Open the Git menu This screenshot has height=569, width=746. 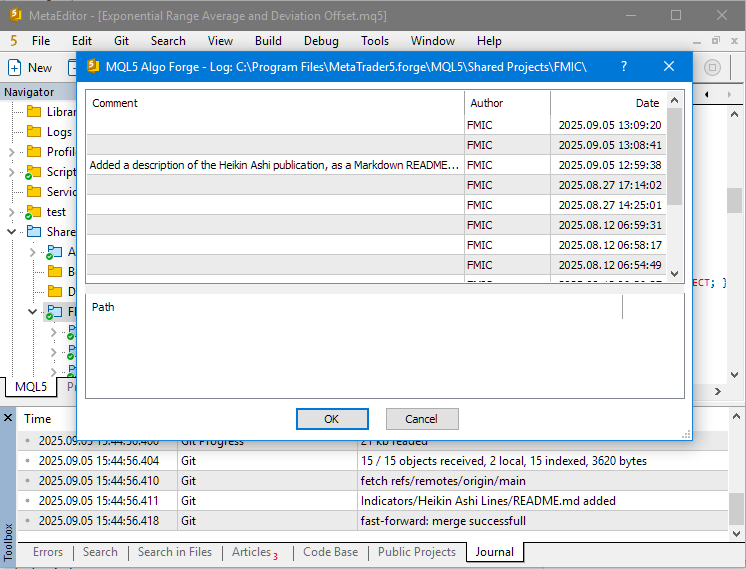click(121, 41)
